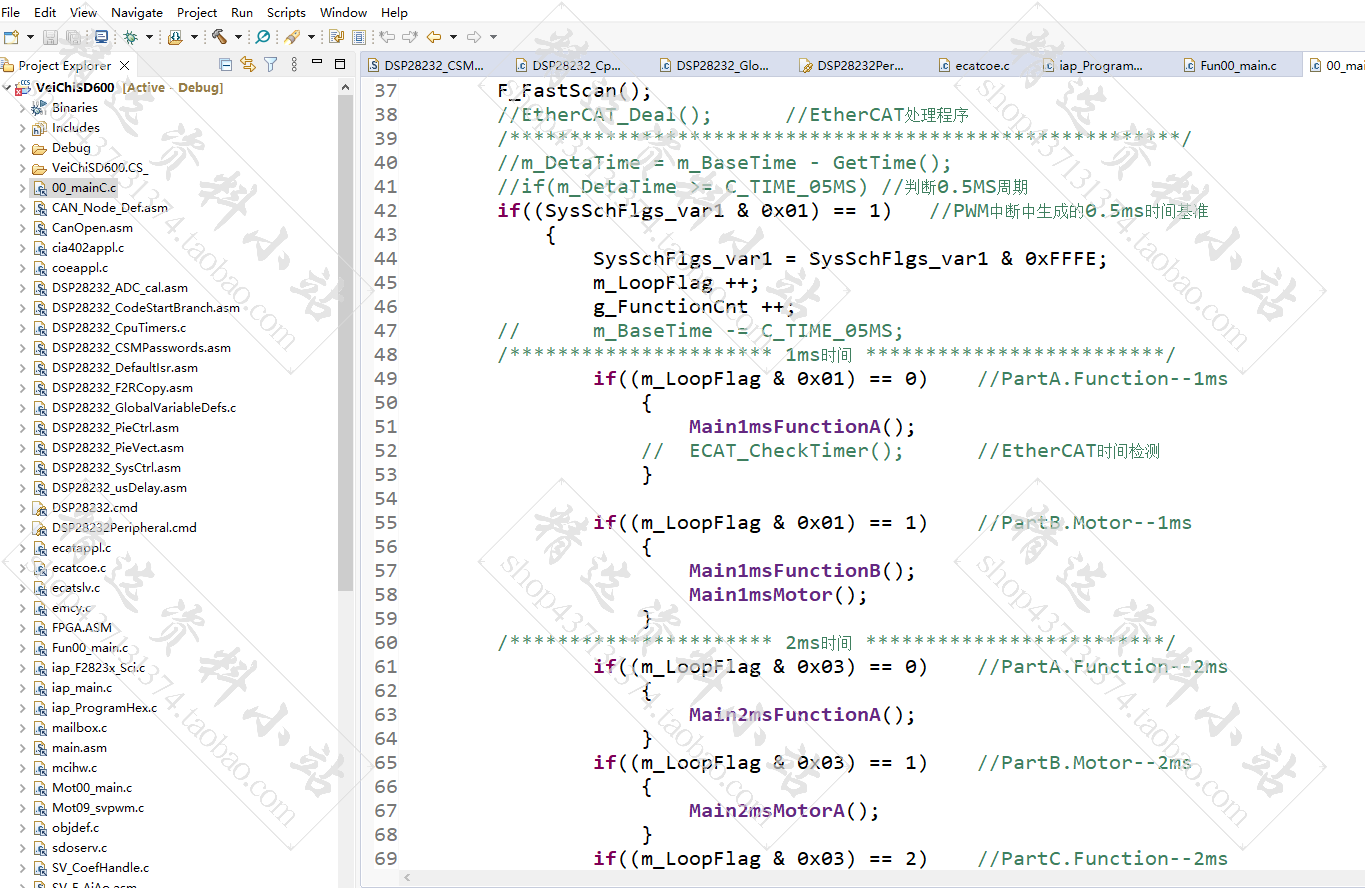Screen dimensions: 1365x888
Task: Open the Forward navigation history dropdown
Action: (493, 37)
